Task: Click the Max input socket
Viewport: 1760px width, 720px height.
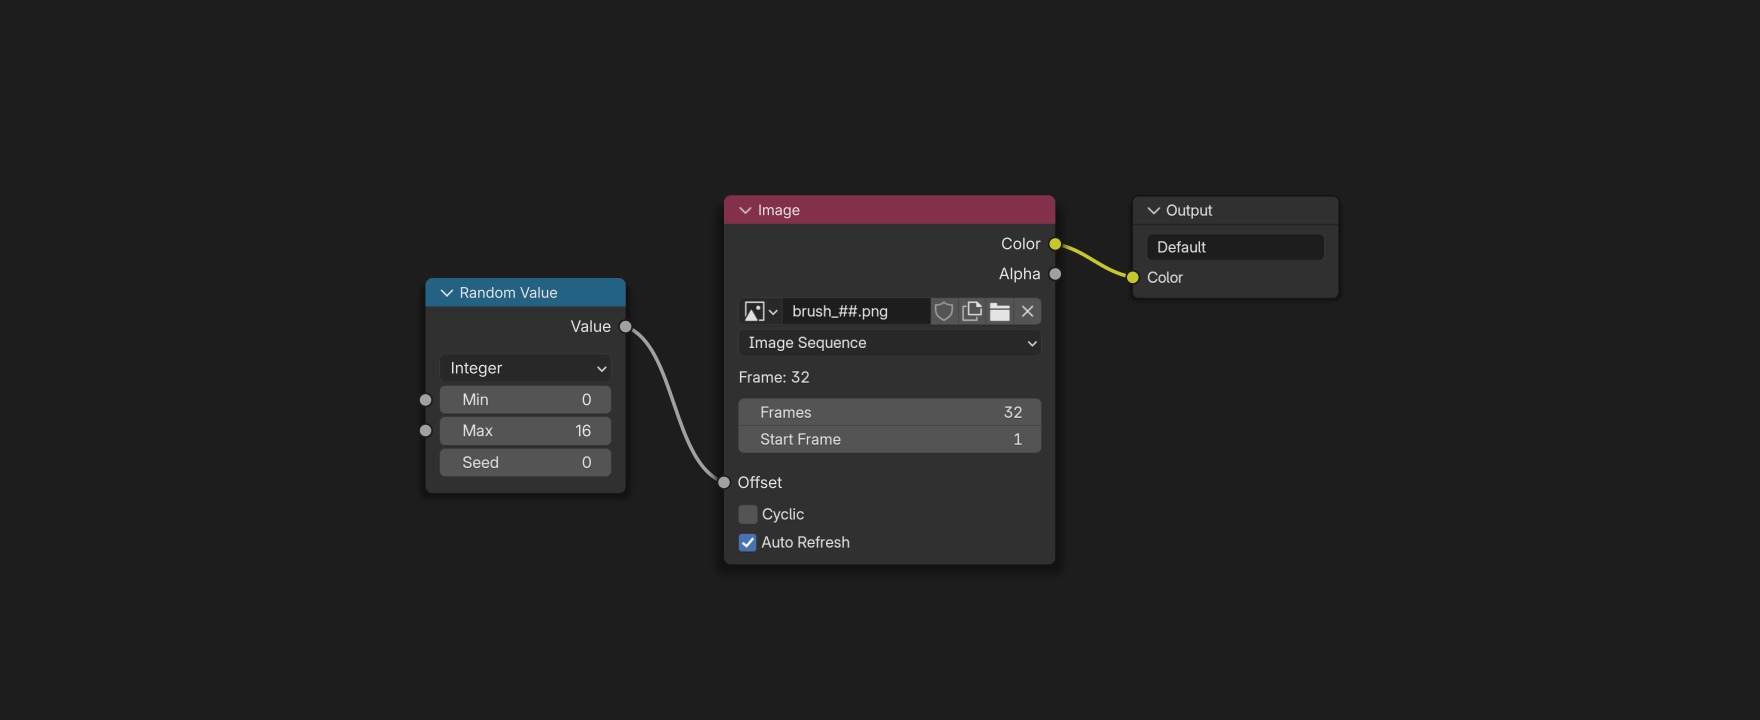Action: [425, 431]
